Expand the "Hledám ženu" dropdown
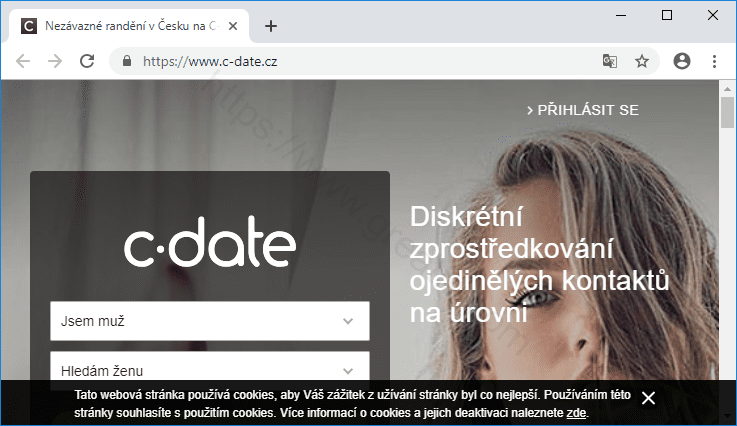 [x=210, y=369]
